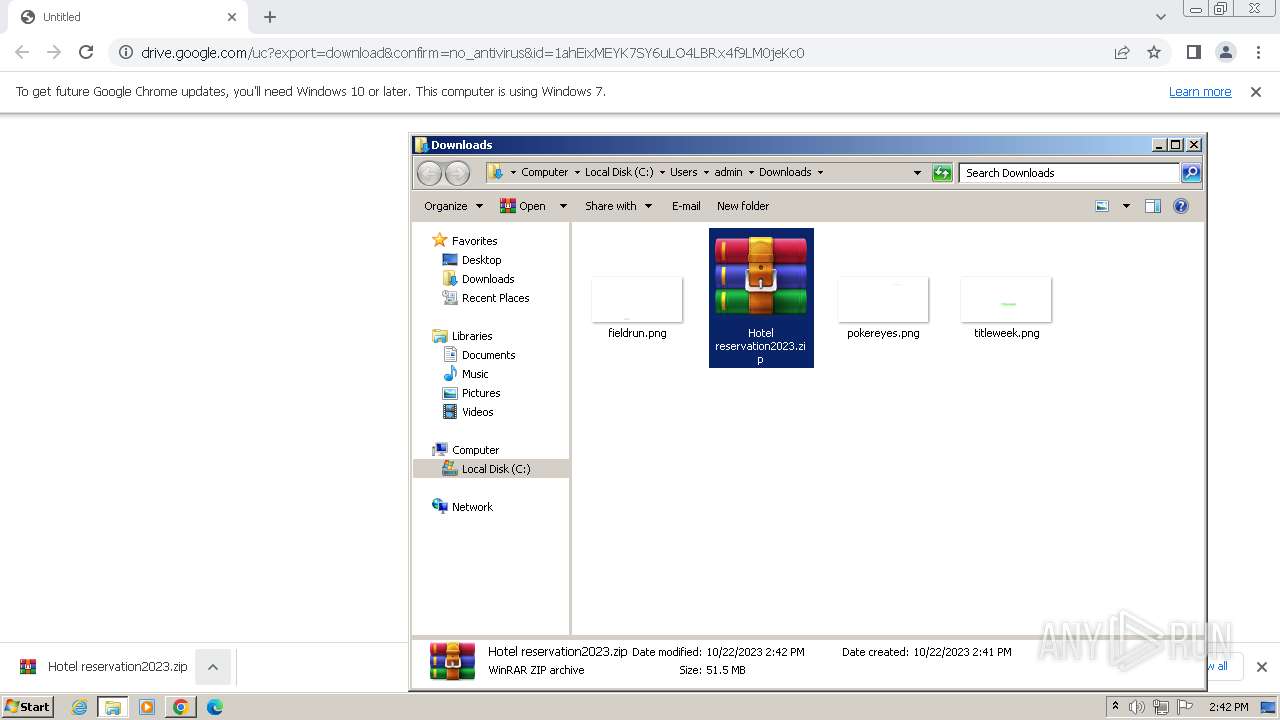Open volume control in system tray
The height and width of the screenshot is (720, 1280).
[1137, 707]
